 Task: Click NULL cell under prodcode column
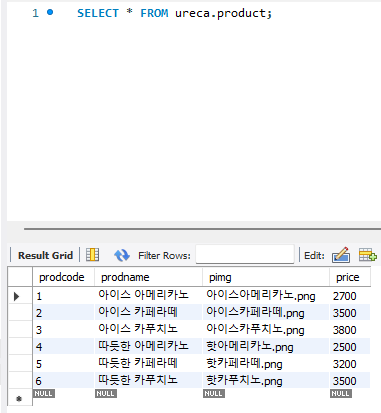(44, 394)
